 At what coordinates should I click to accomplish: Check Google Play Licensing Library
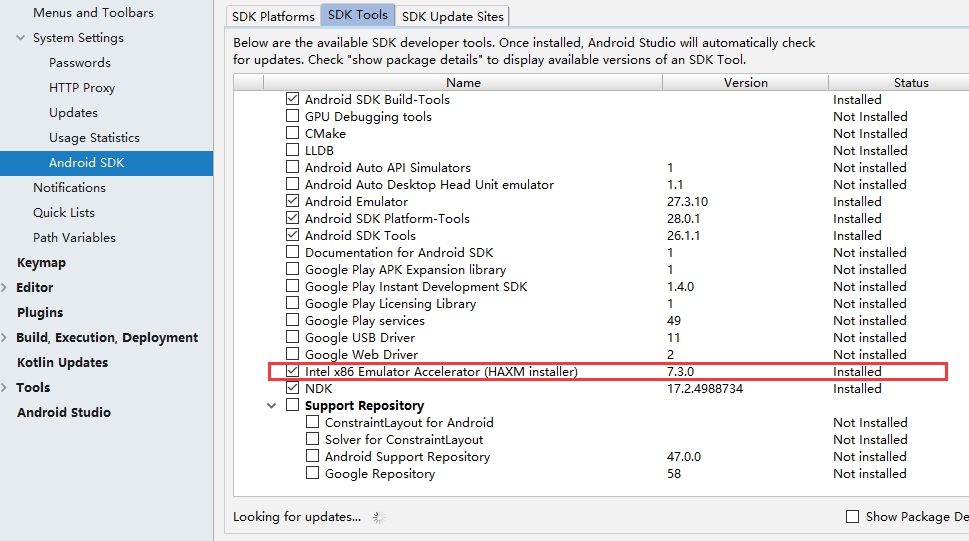pyautogui.click(x=292, y=303)
